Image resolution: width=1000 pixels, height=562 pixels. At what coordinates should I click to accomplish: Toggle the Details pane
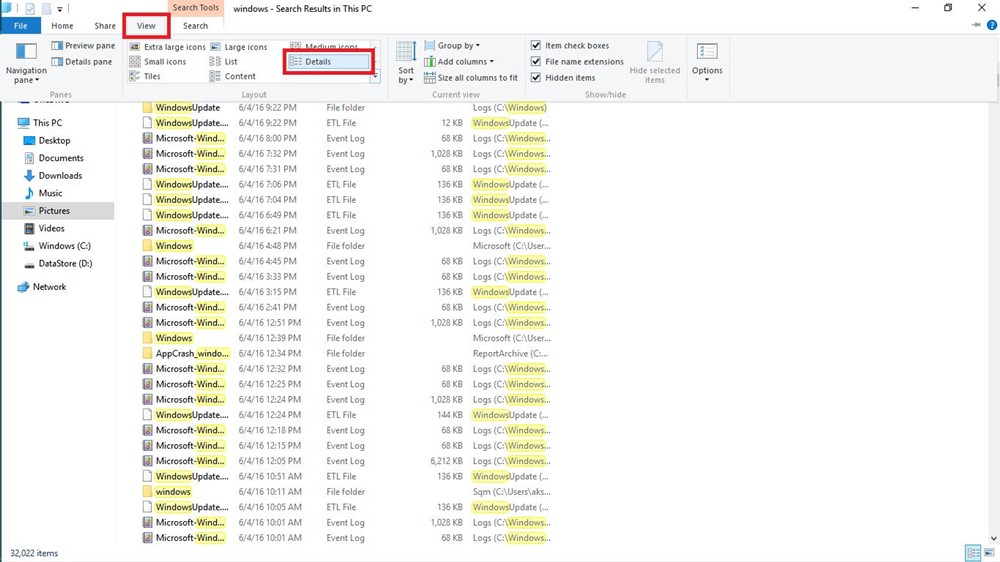[x=82, y=62]
